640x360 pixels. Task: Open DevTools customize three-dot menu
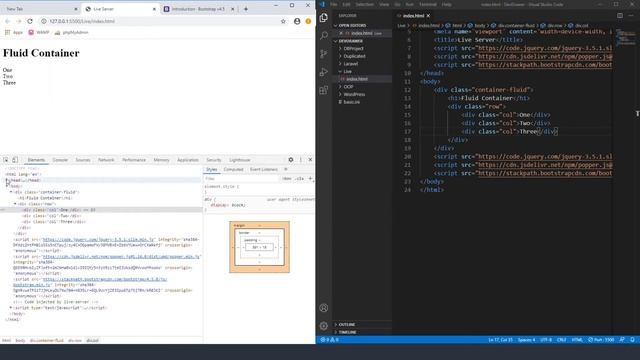tap(301, 160)
